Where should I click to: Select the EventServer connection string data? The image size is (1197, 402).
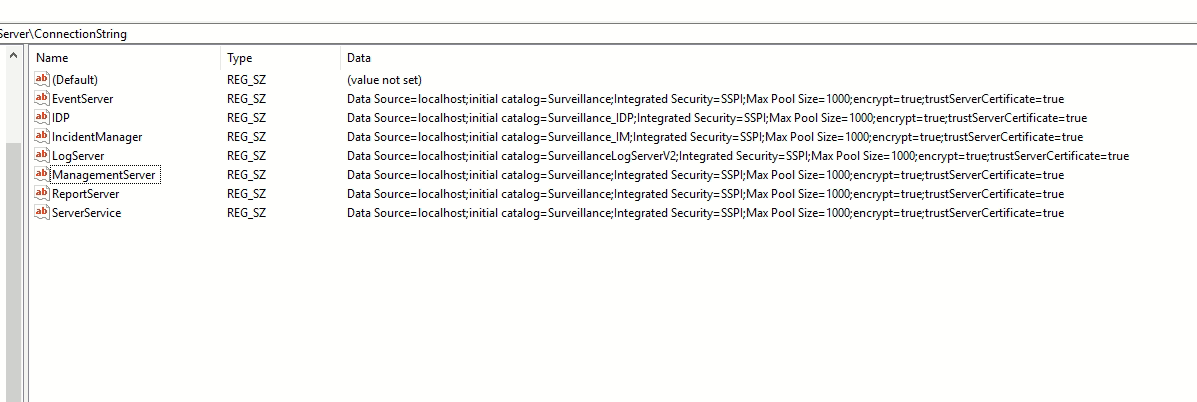coord(705,99)
